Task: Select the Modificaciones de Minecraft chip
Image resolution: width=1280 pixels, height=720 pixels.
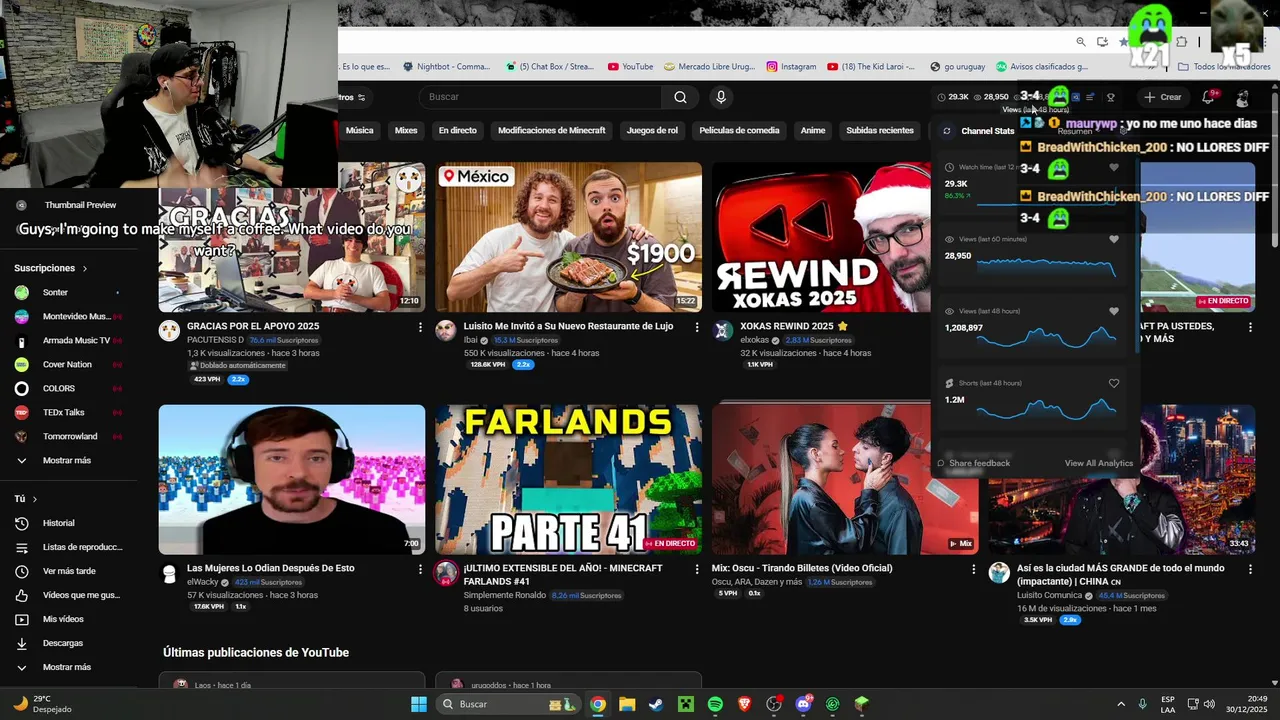Action: 552,130
